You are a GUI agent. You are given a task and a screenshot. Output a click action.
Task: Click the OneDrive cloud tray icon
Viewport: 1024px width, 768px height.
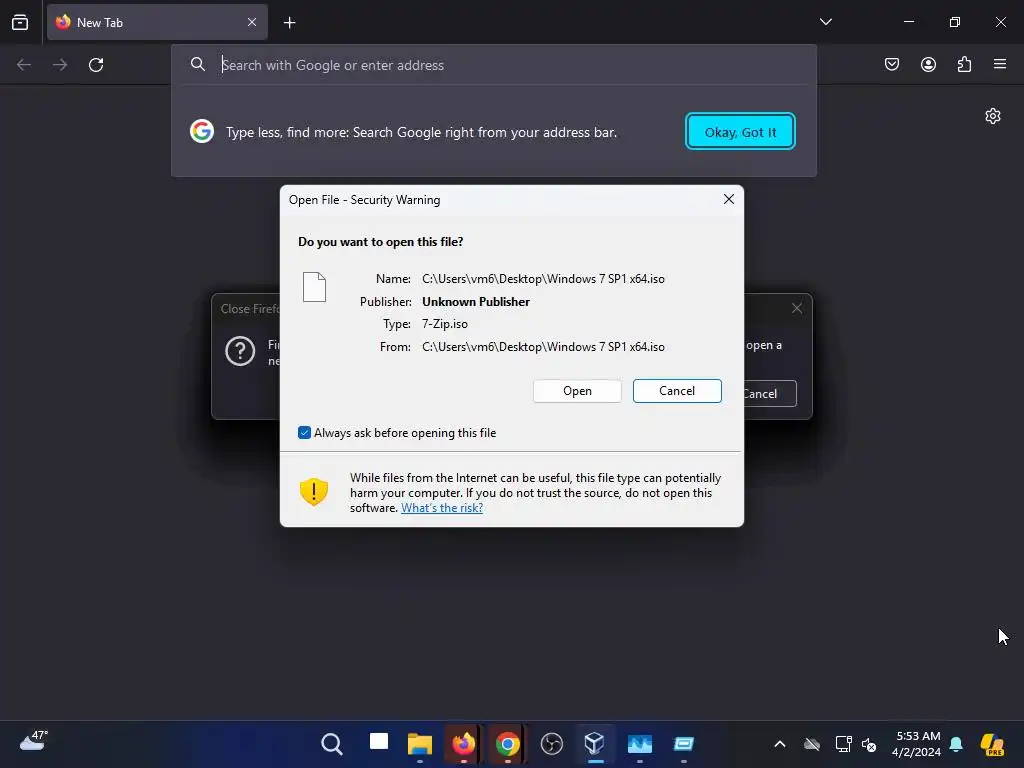(x=812, y=744)
